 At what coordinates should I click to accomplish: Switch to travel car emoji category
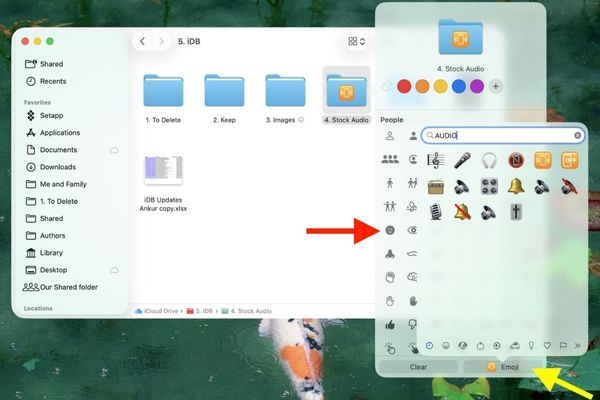[514, 346]
